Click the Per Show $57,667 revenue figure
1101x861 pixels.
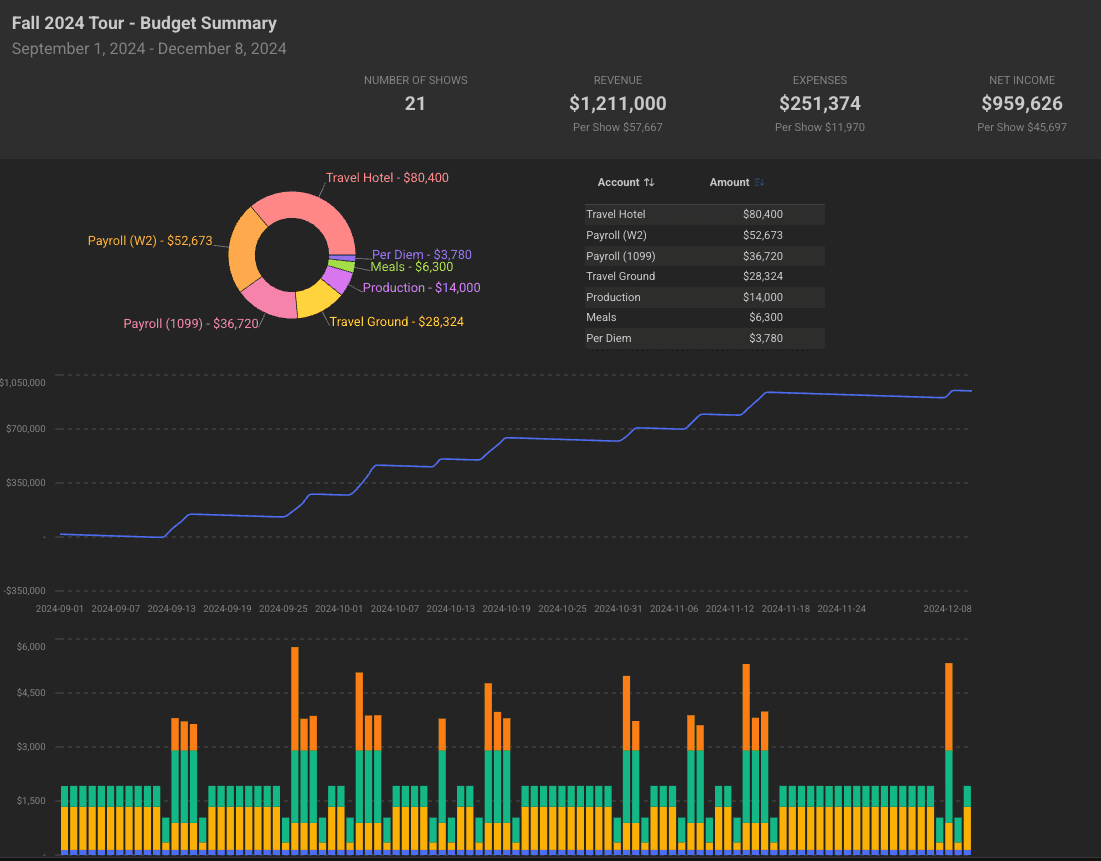point(617,127)
